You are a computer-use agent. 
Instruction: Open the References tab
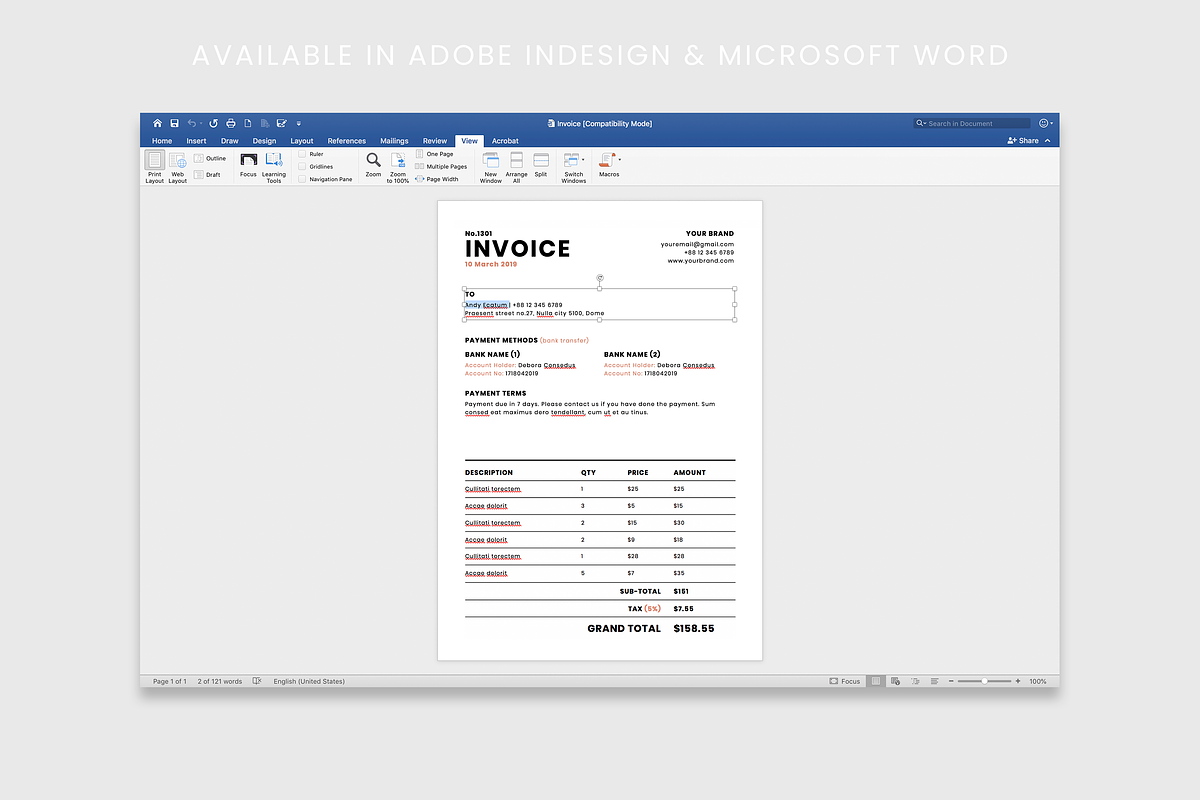tap(347, 141)
